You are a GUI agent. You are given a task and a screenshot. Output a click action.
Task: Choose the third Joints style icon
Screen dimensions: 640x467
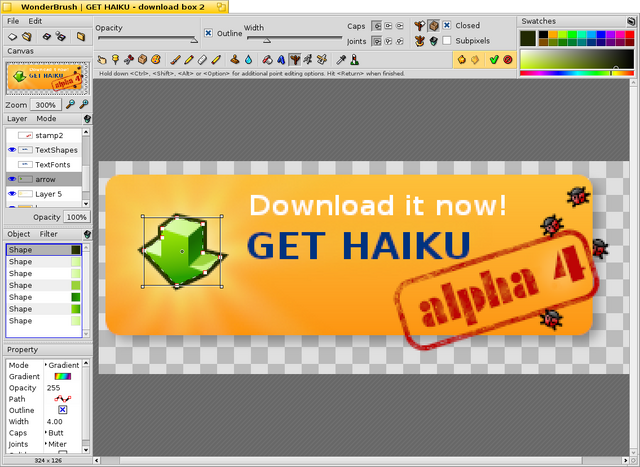pos(400,41)
